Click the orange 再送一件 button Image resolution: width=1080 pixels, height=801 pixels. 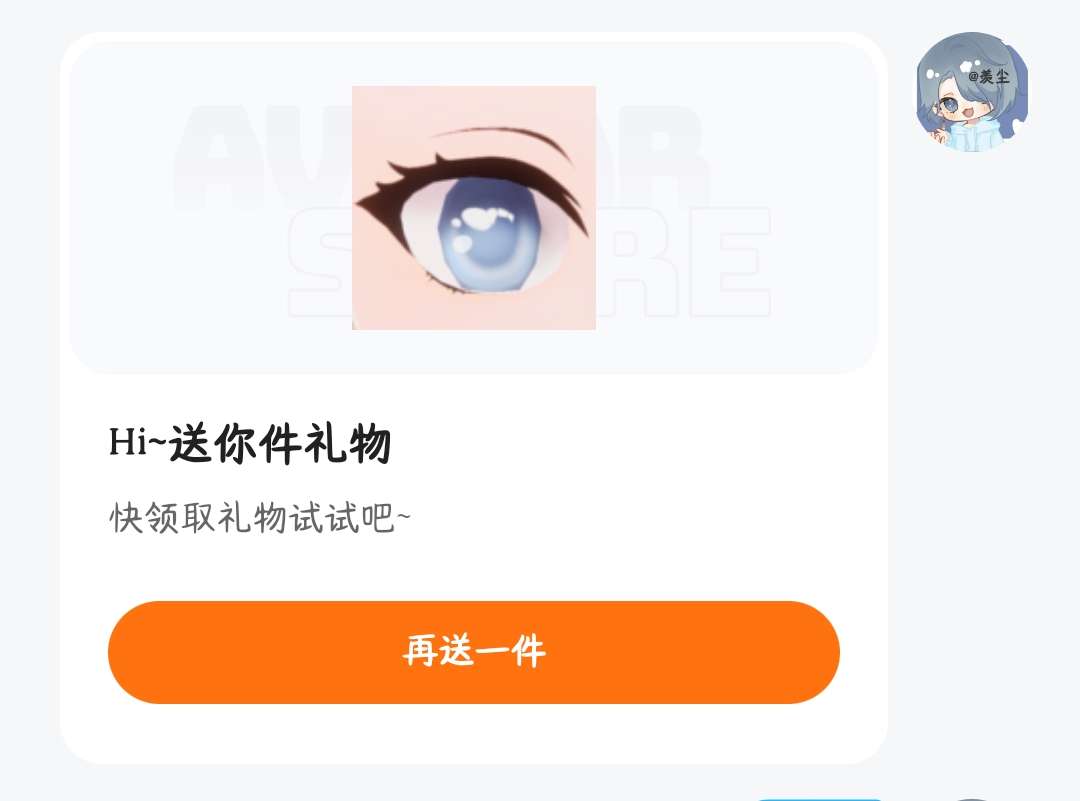pyautogui.click(x=474, y=652)
